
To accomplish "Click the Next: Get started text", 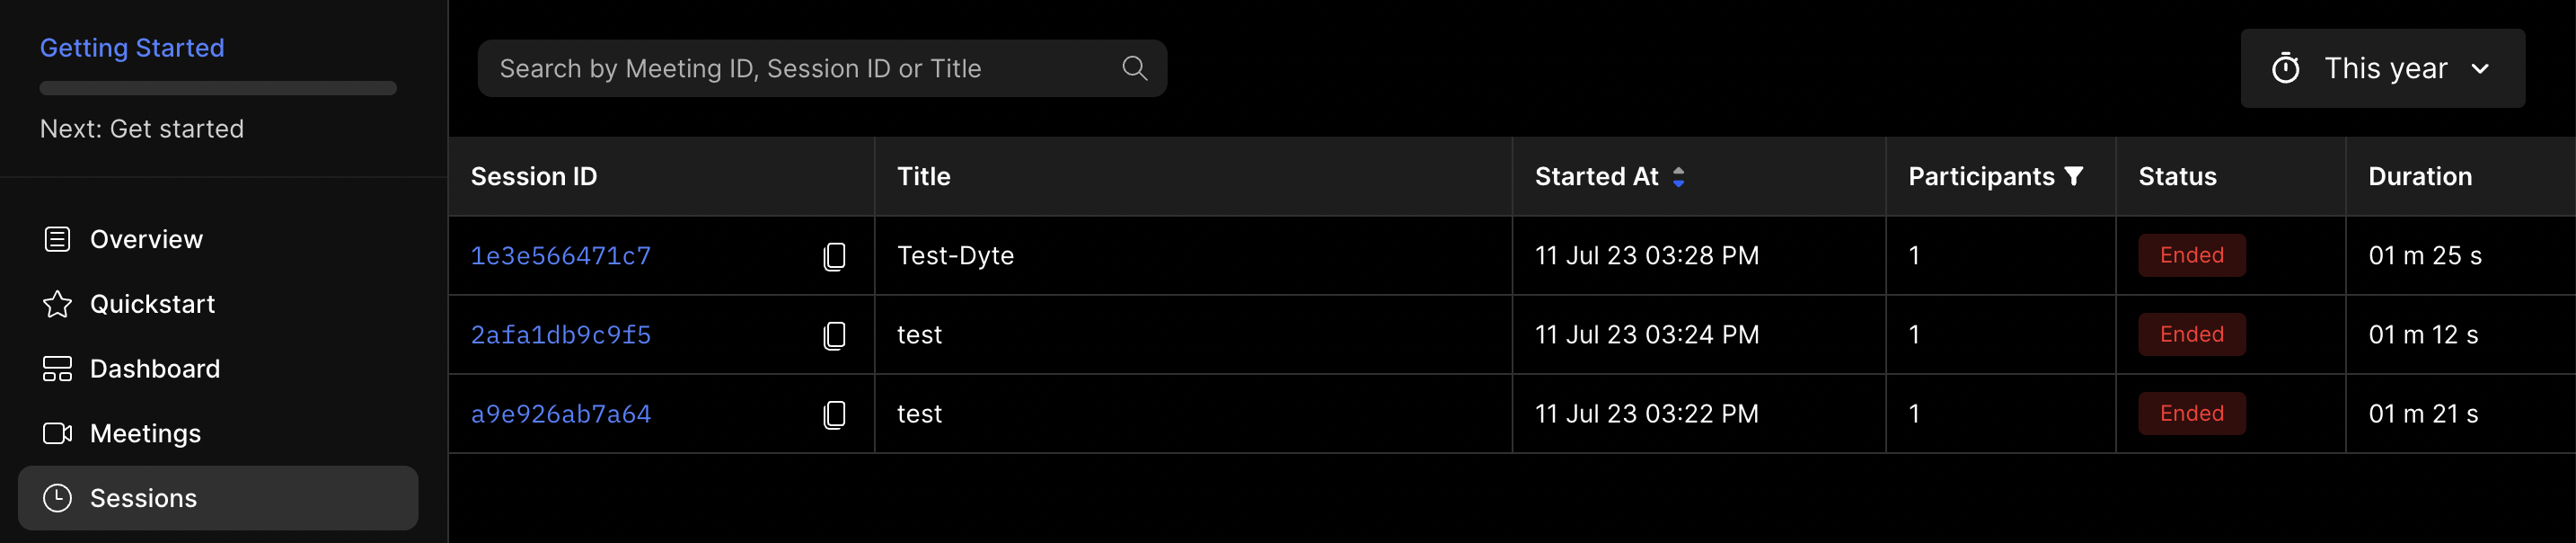I will tap(142, 129).
